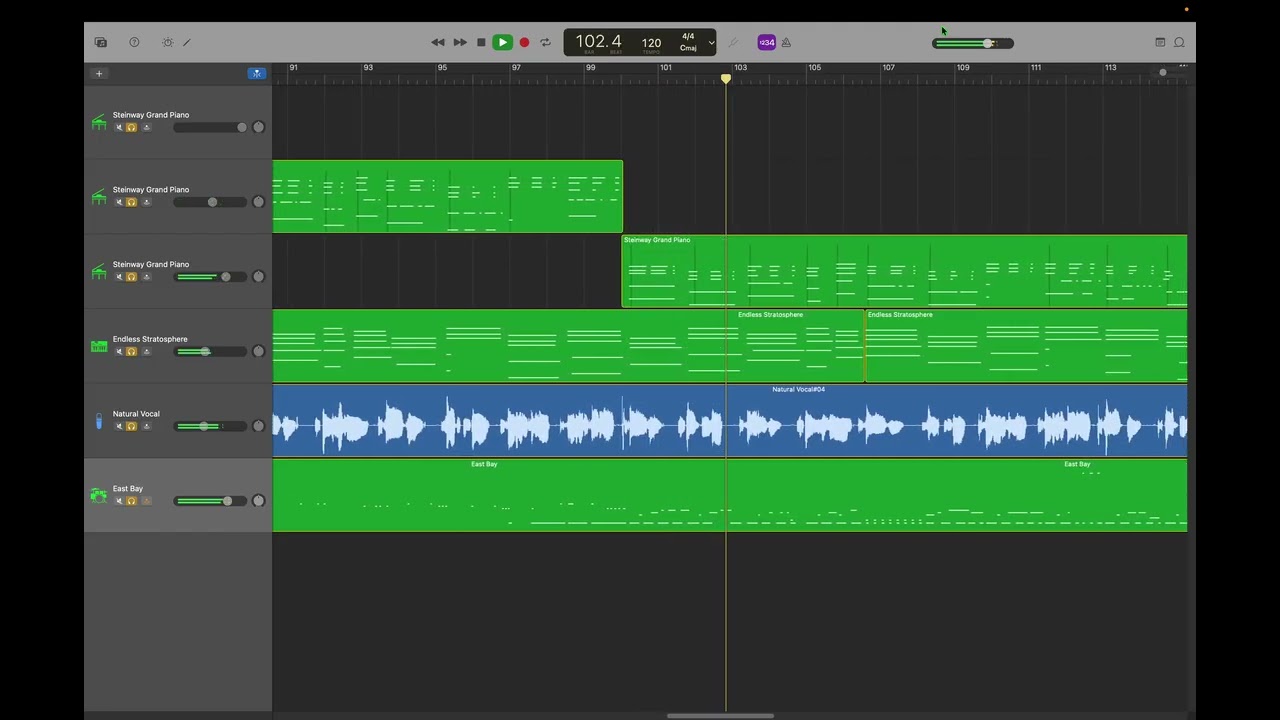The height and width of the screenshot is (720, 1280).
Task: Add a new track with plus button
Action: click(x=99, y=73)
